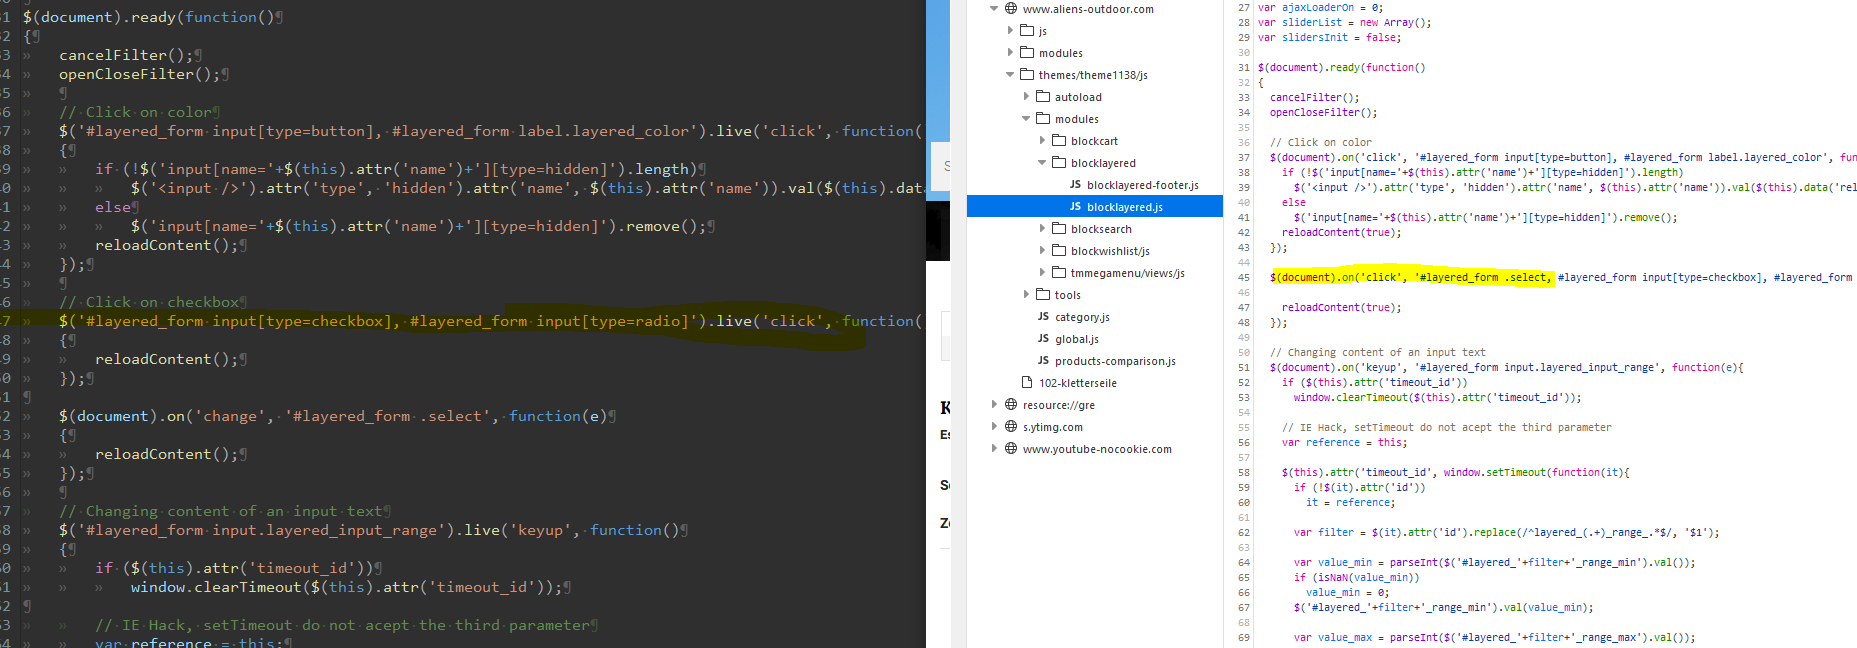Click the autoload folder label

point(1078,97)
